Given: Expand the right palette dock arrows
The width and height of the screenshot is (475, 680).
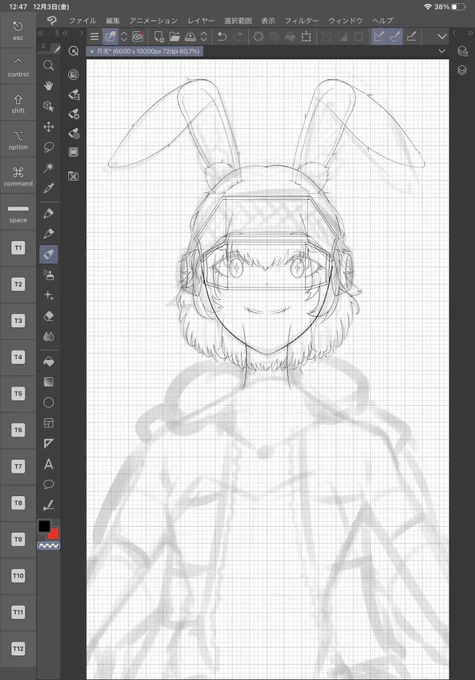Looking at the screenshot, I should click(x=470, y=33).
